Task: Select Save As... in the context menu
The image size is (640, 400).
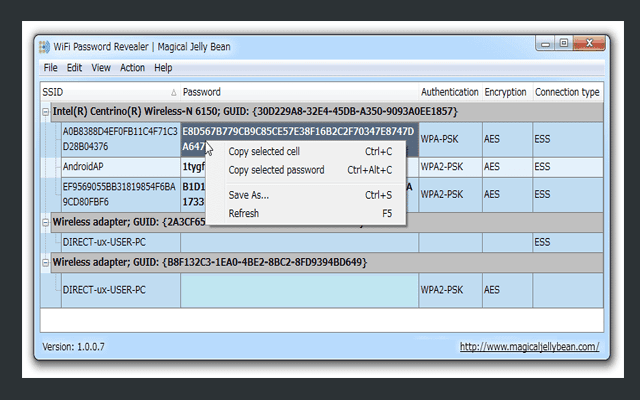Action: [x=249, y=195]
